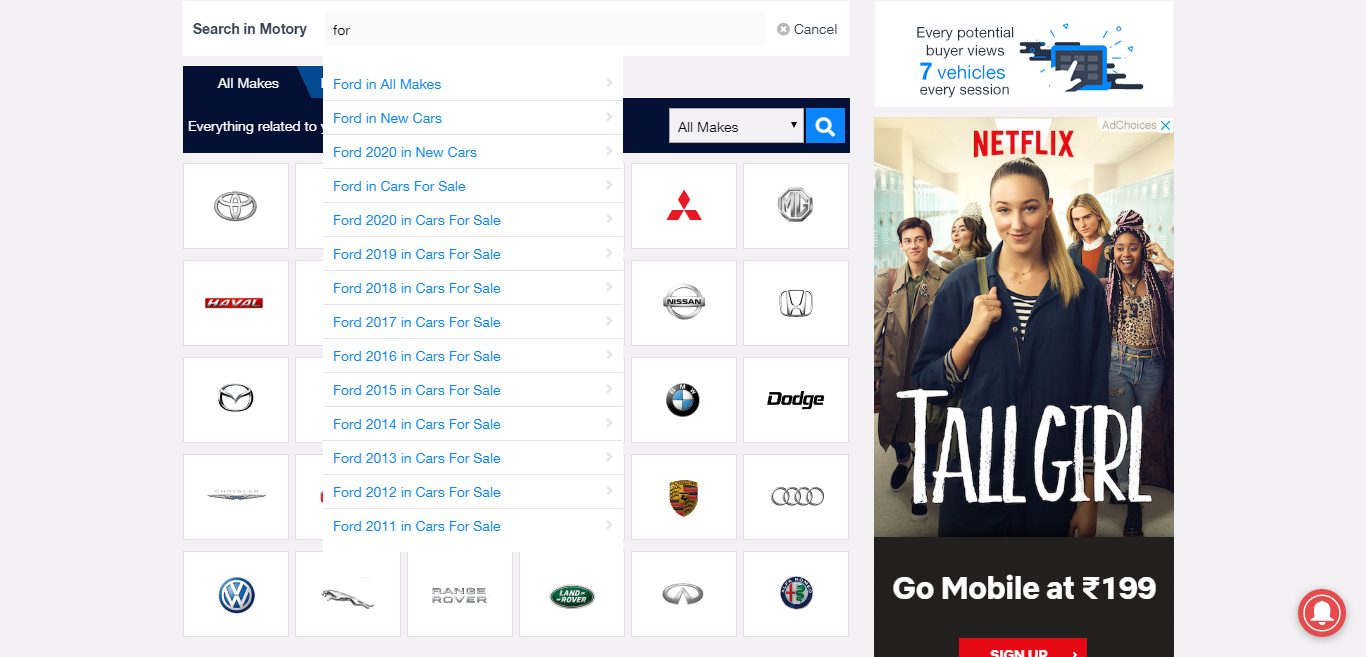Select the Alfa Romeo logo tile
Viewport: 1366px width, 657px height.
pyautogui.click(x=796, y=594)
